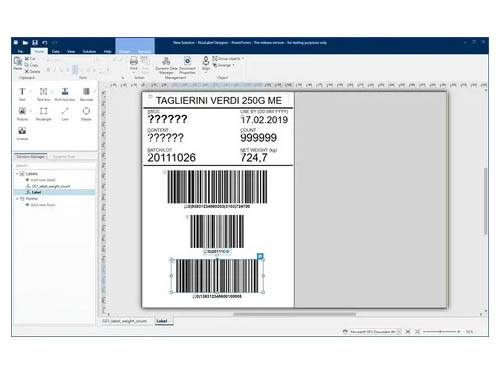
Task: Click the Undo arrow in title bar
Action: click(45, 43)
